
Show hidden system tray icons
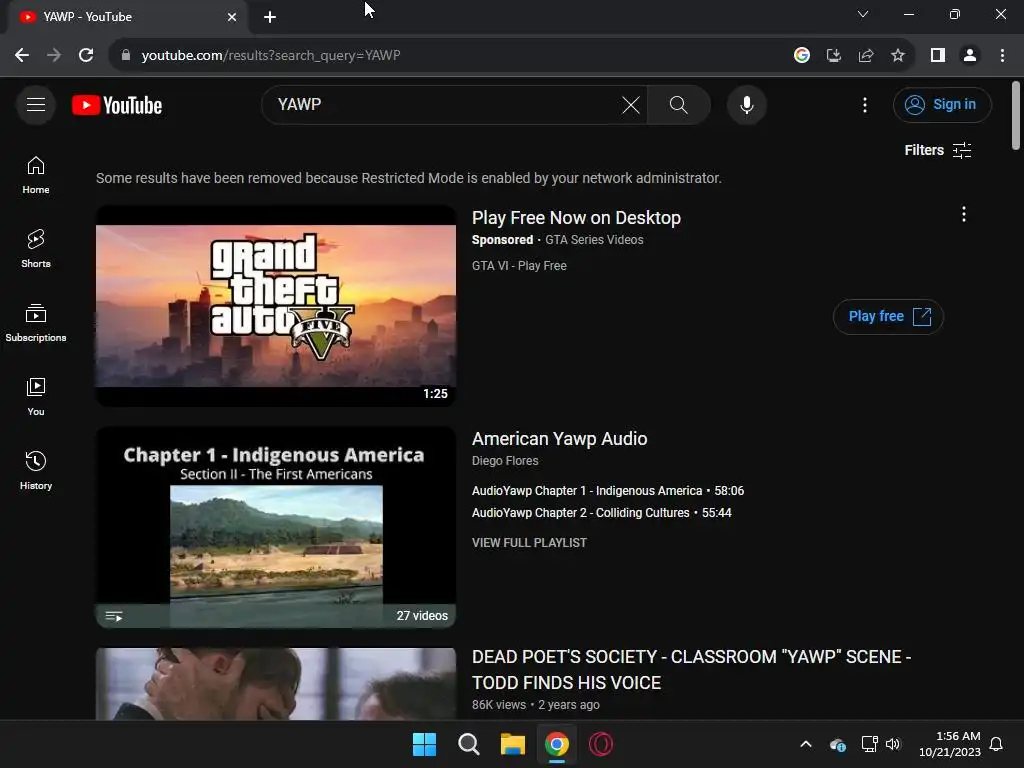[806, 744]
